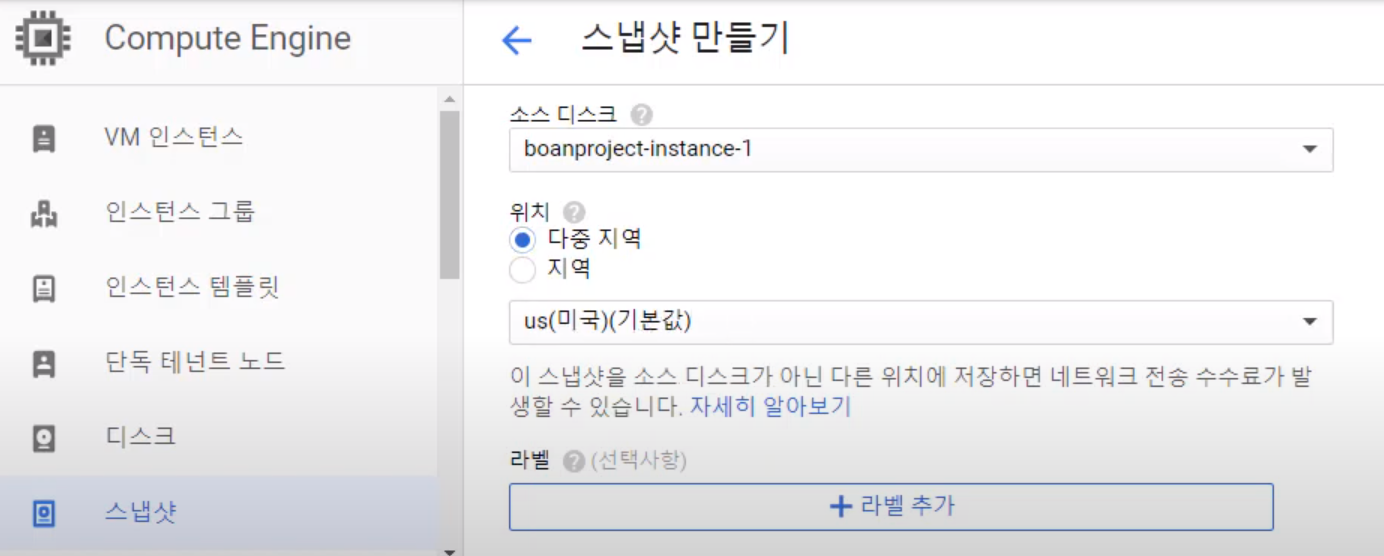Image resolution: width=1384 pixels, height=556 pixels.
Task: Open help tooltip next to 위치
Action: [x=573, y=212]
